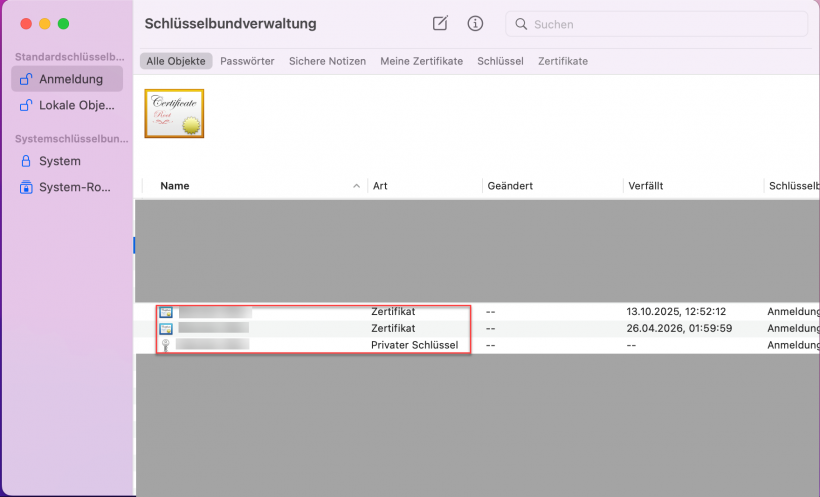Focus the Suchen search field
Viewport: 820px width, 497px height.
point(656,24)
